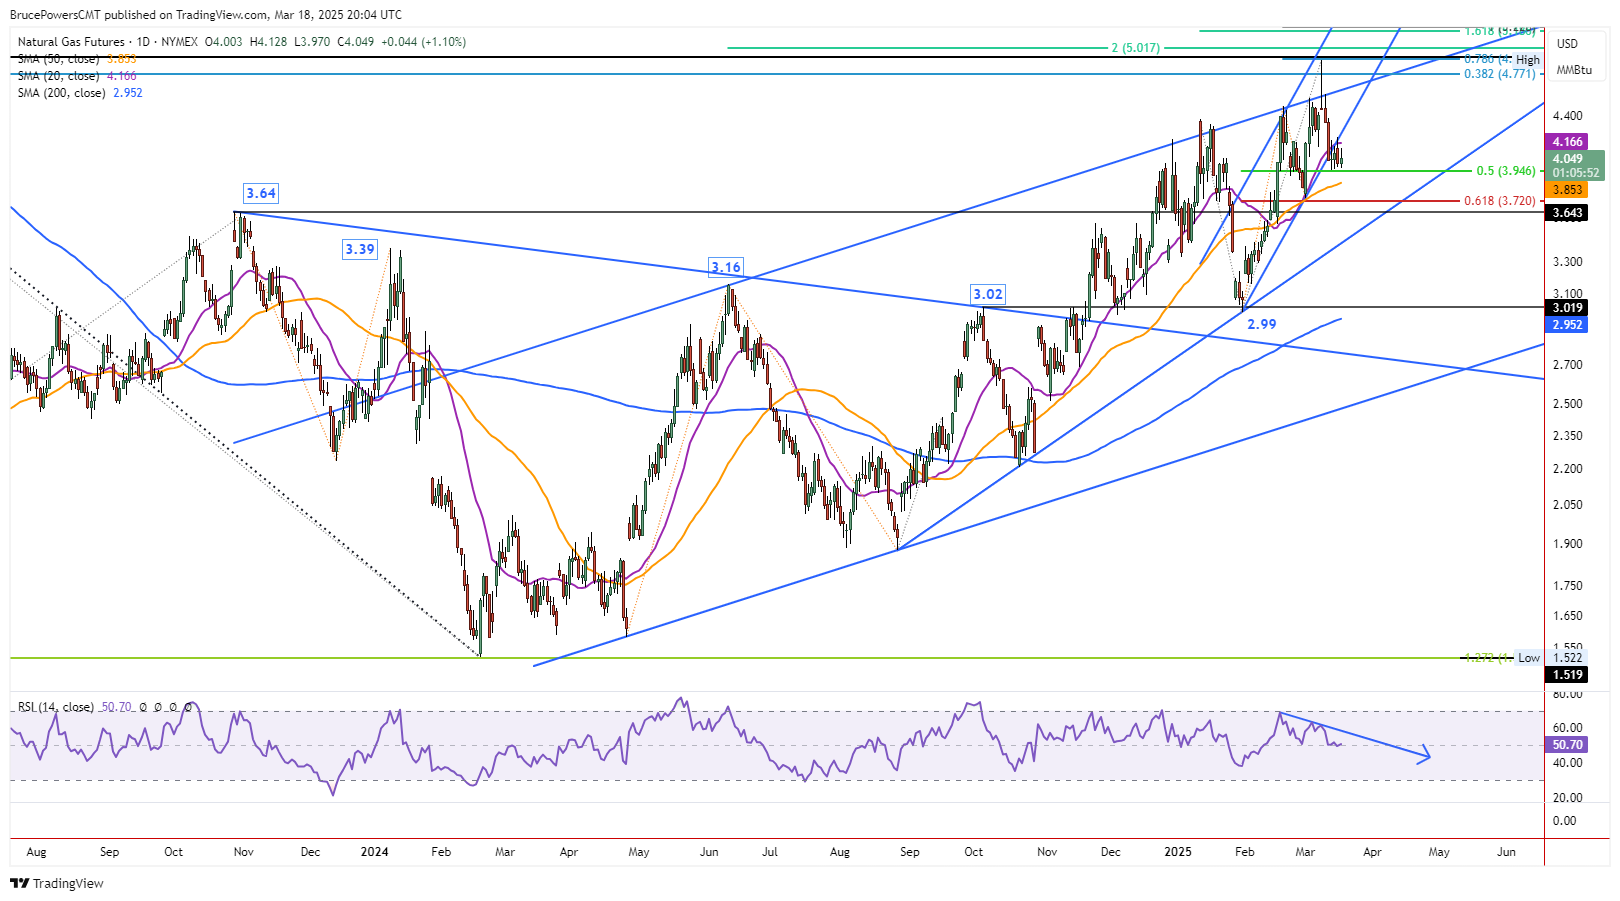Click the Jul label on time axis
The image size is (1620, 901).
770,852
